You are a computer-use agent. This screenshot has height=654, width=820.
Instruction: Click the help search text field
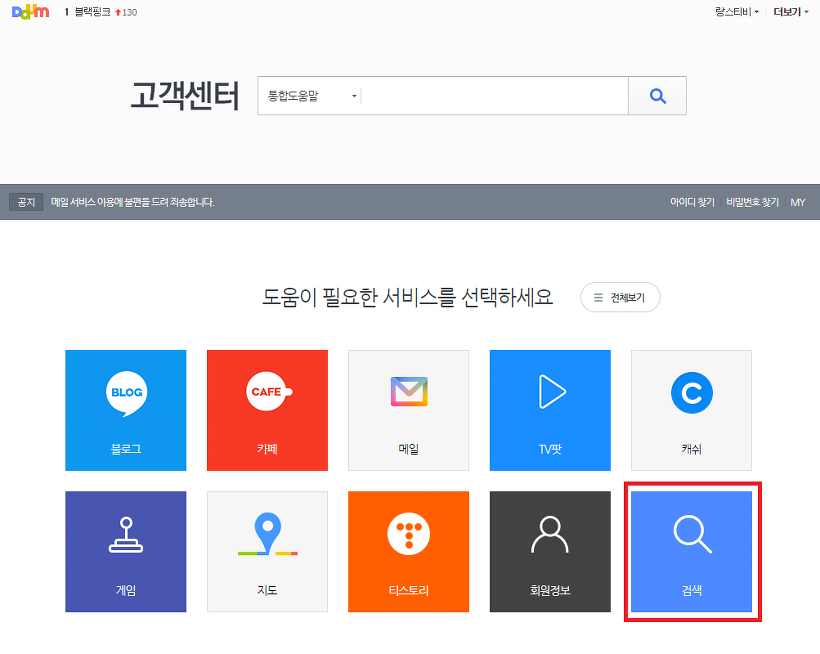pos(494,96)
